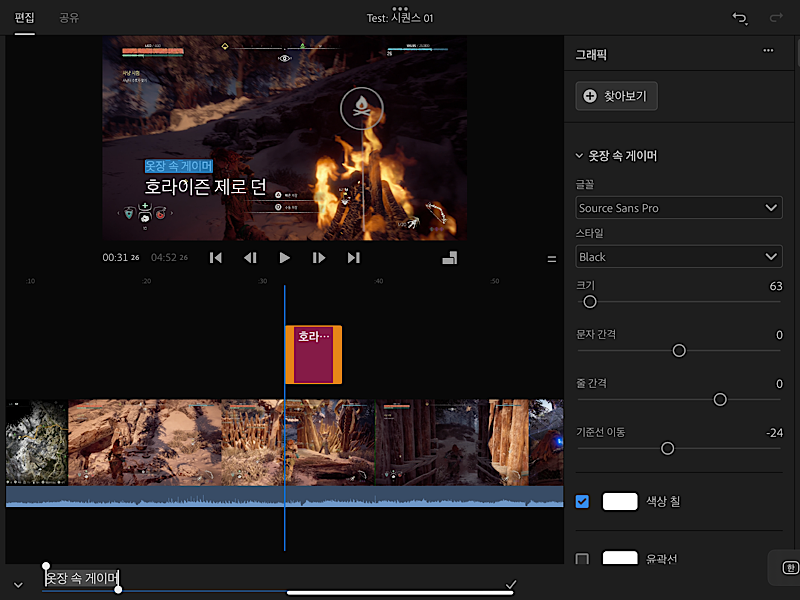Open the 글꼴 Source Sans Pro dropdown

tap(679, 208)
